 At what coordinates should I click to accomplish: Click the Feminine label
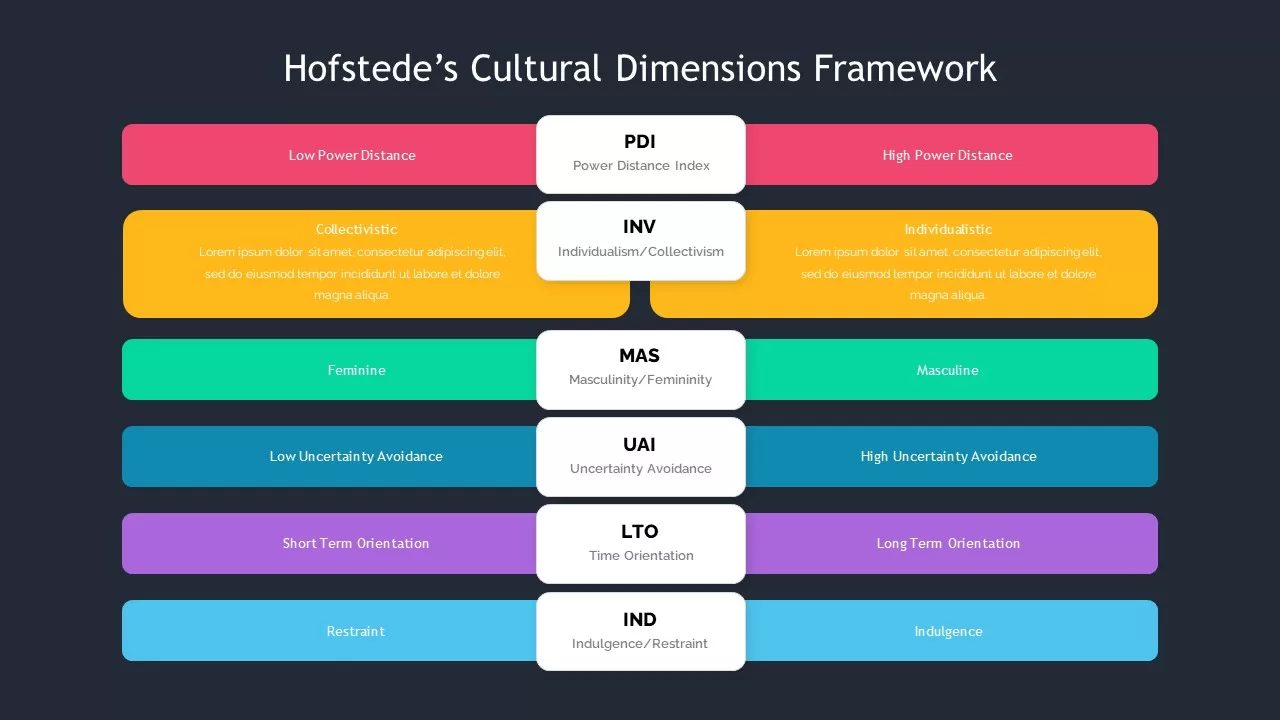pyautogui.click(x=356, y=370)
